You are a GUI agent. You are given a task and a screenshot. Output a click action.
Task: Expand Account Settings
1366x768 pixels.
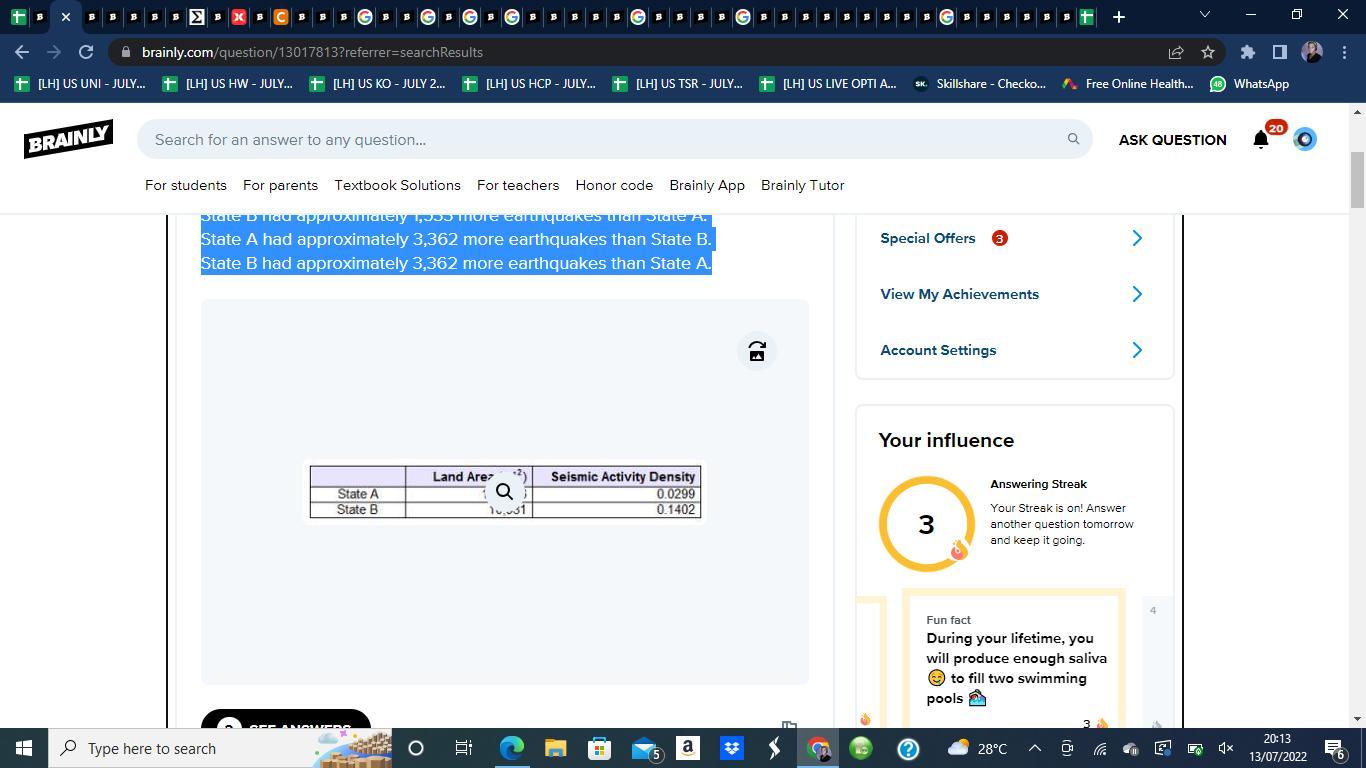[1136, 350]
